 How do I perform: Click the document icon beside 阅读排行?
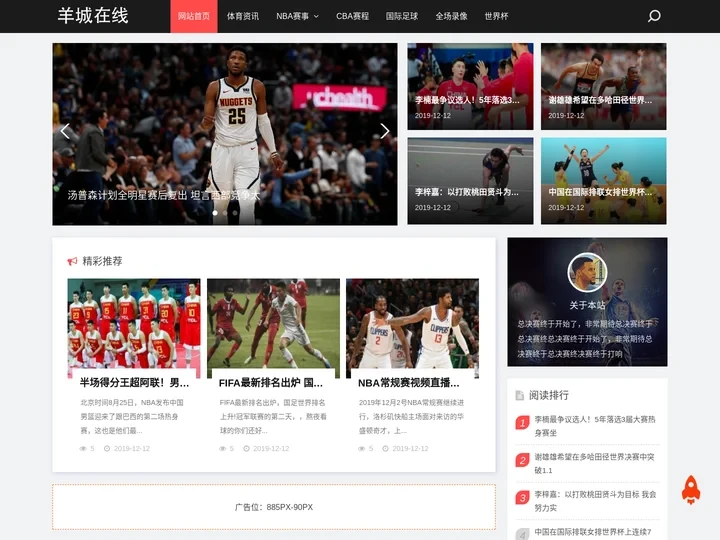(x=519, y=395)
